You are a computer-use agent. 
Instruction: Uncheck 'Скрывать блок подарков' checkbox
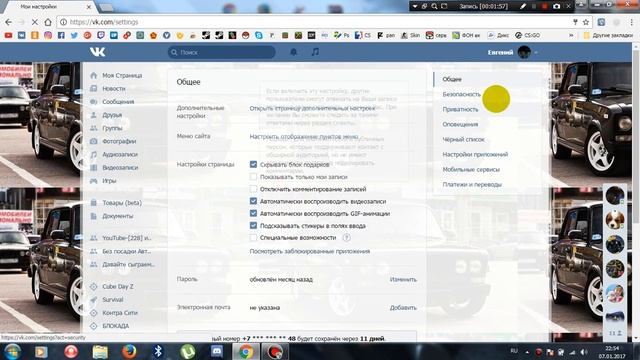[253, 164]
